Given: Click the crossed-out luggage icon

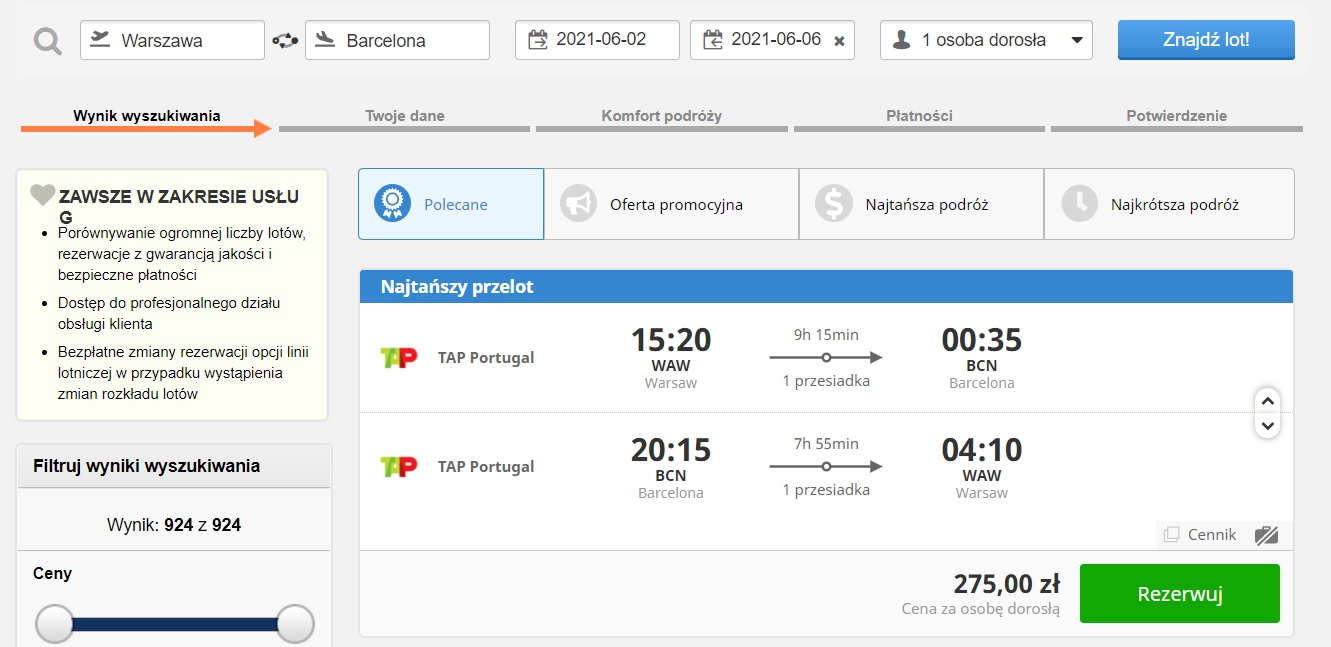Looking at the screenshot, I should click(x=1266, y=535).
